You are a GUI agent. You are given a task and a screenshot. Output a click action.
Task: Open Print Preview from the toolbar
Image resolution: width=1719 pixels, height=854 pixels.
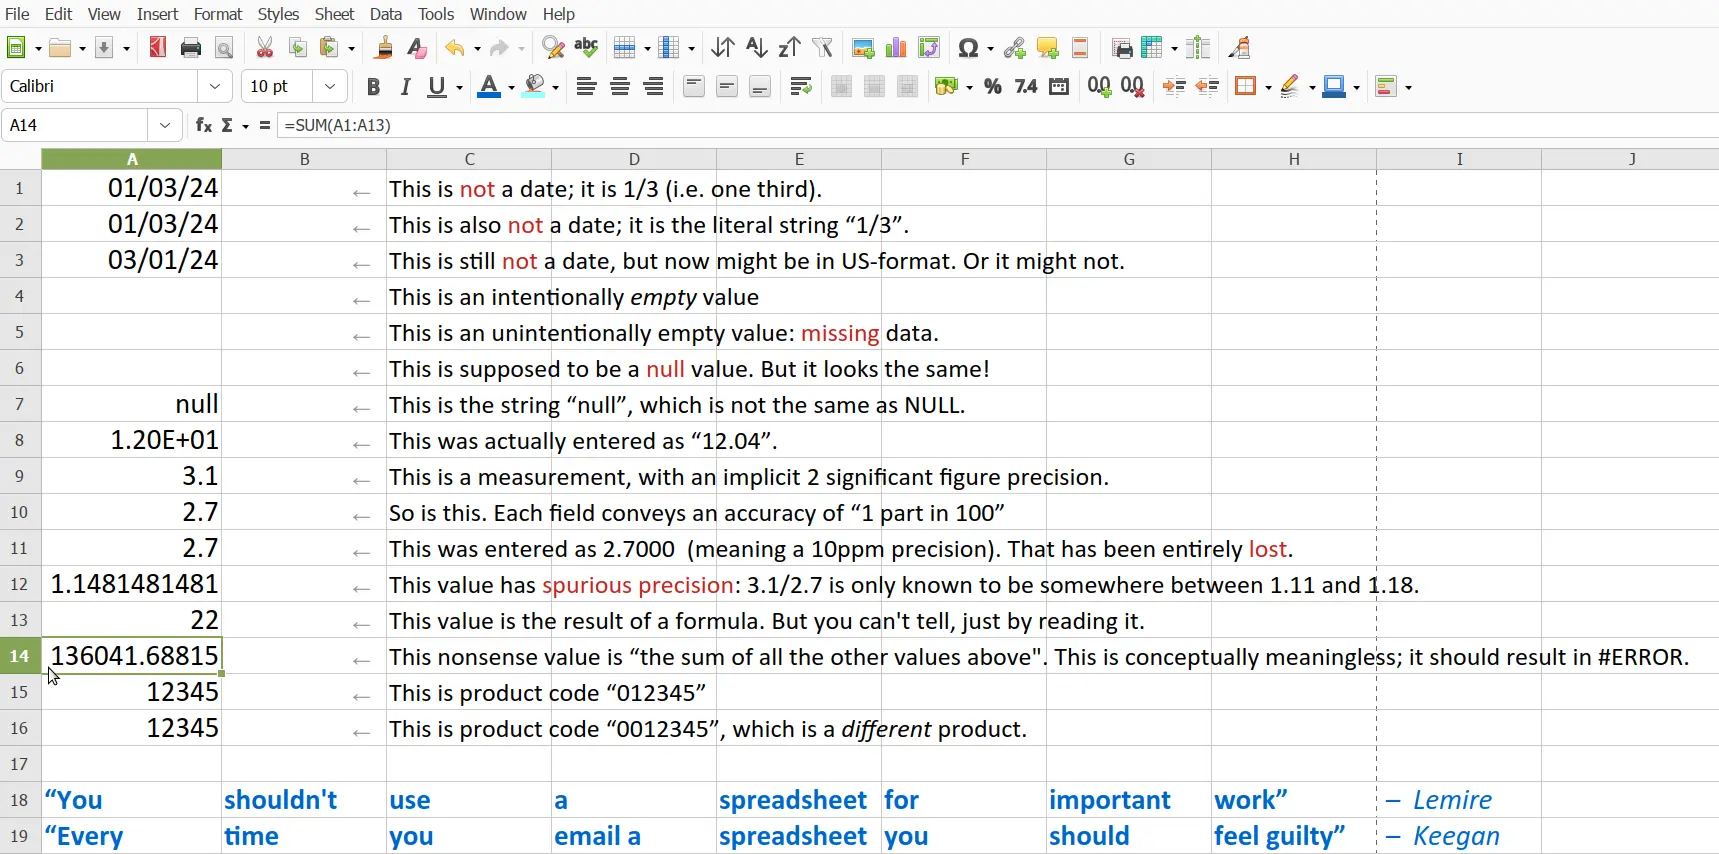tap(224, 47)
